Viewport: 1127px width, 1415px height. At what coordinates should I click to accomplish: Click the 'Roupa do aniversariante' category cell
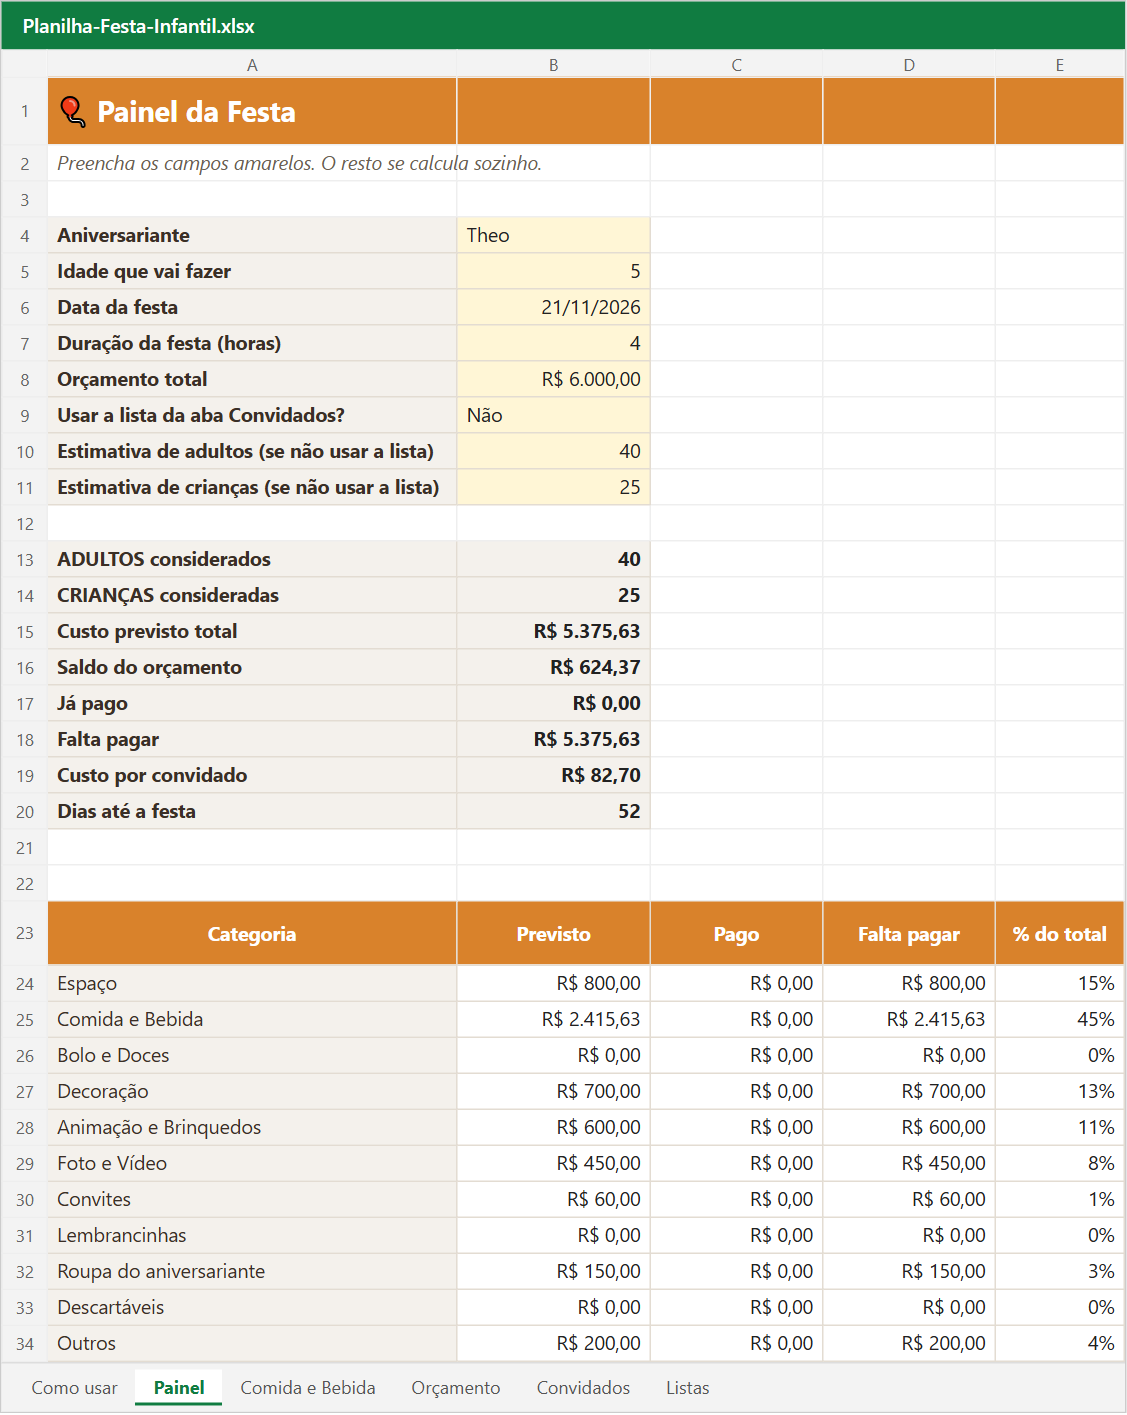coord(252,1271)
